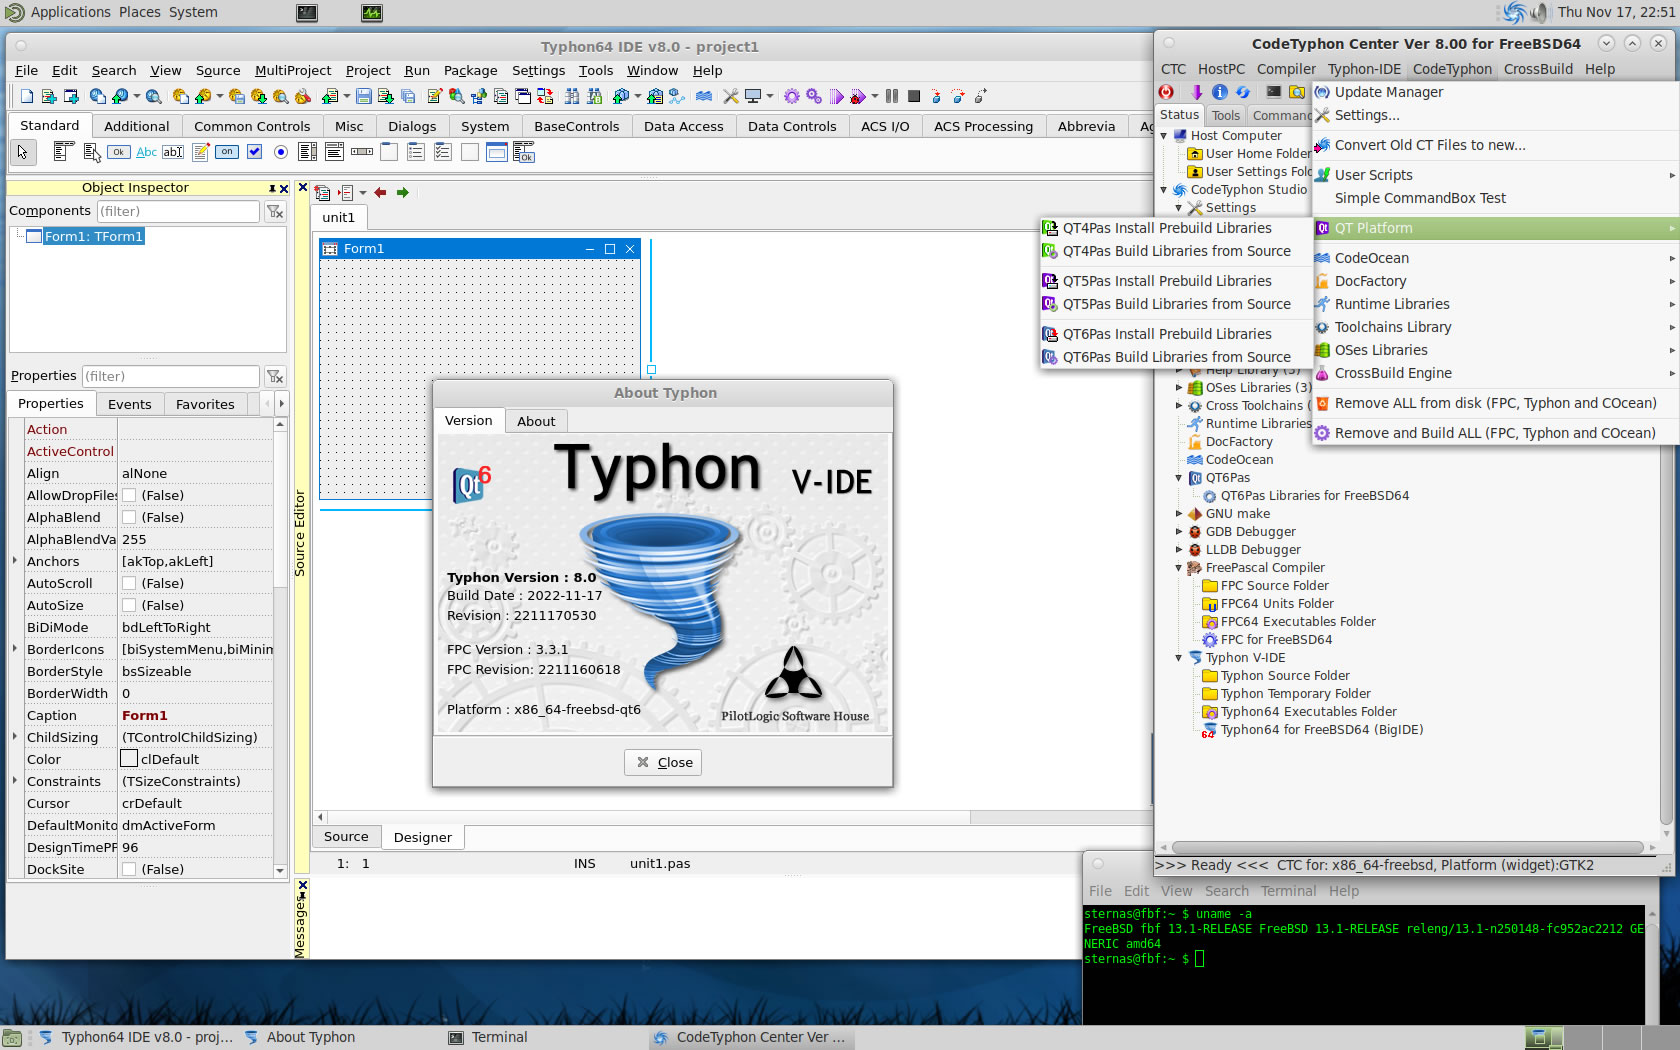Select the TCheckBox palette component
The image size is (1680, 1050).
[254, 152]
